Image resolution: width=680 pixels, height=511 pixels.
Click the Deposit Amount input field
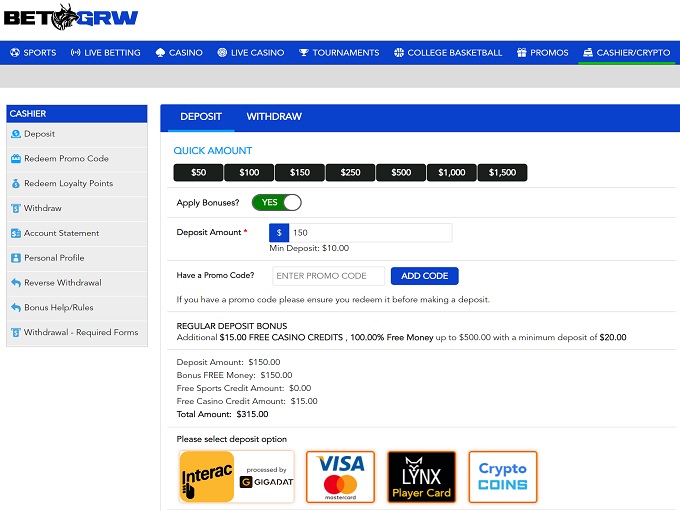(x=369, y=233)
